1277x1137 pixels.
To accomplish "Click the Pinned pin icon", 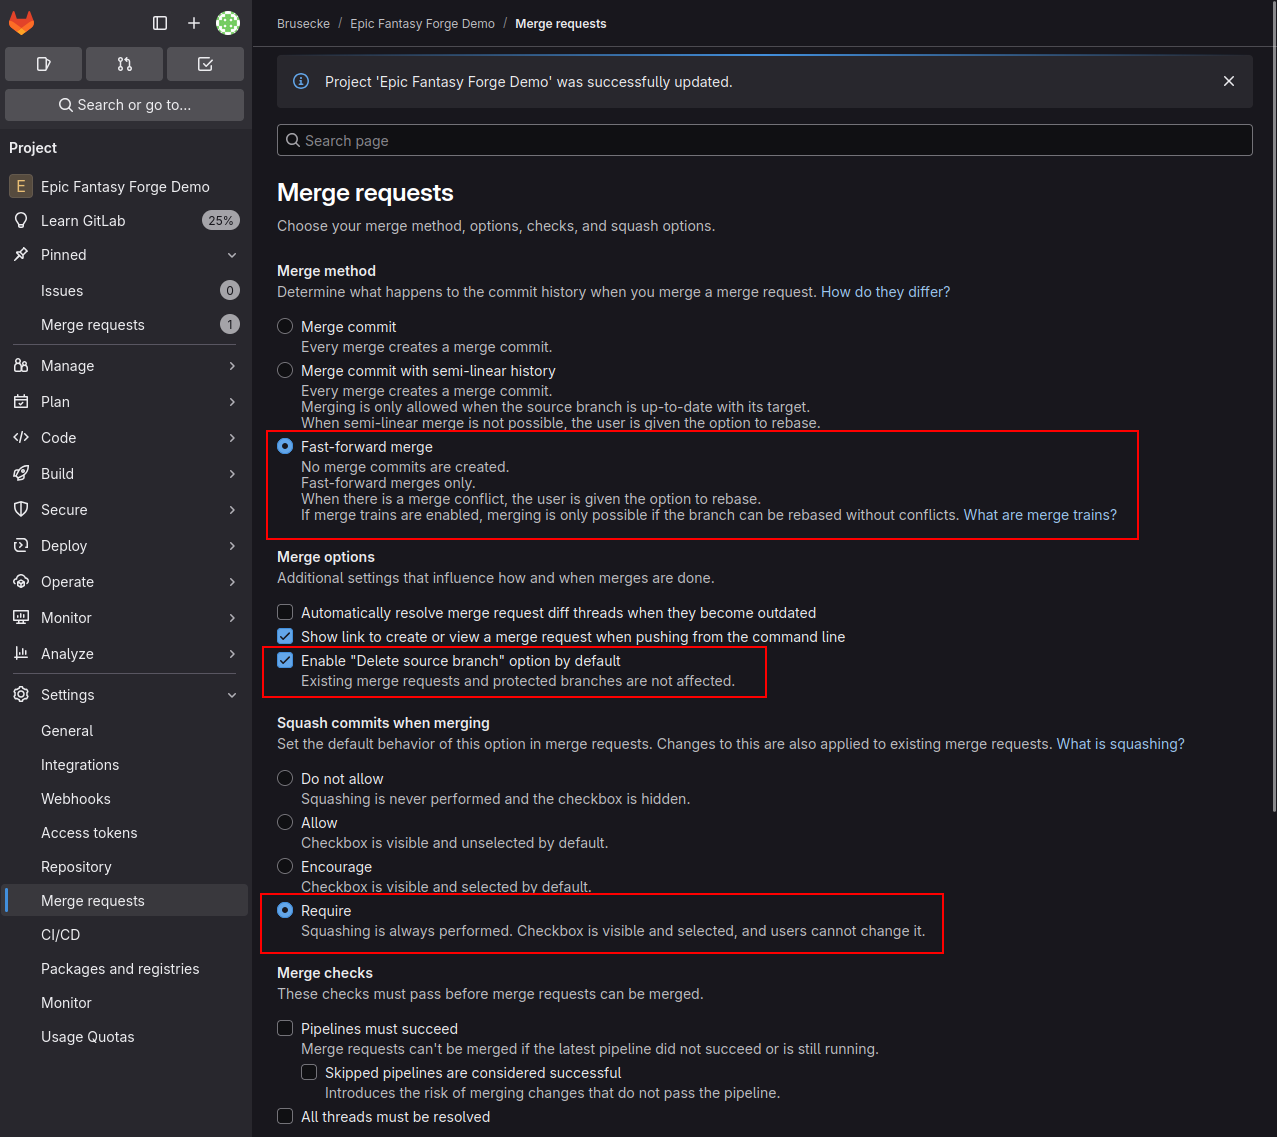I will 21,254.
